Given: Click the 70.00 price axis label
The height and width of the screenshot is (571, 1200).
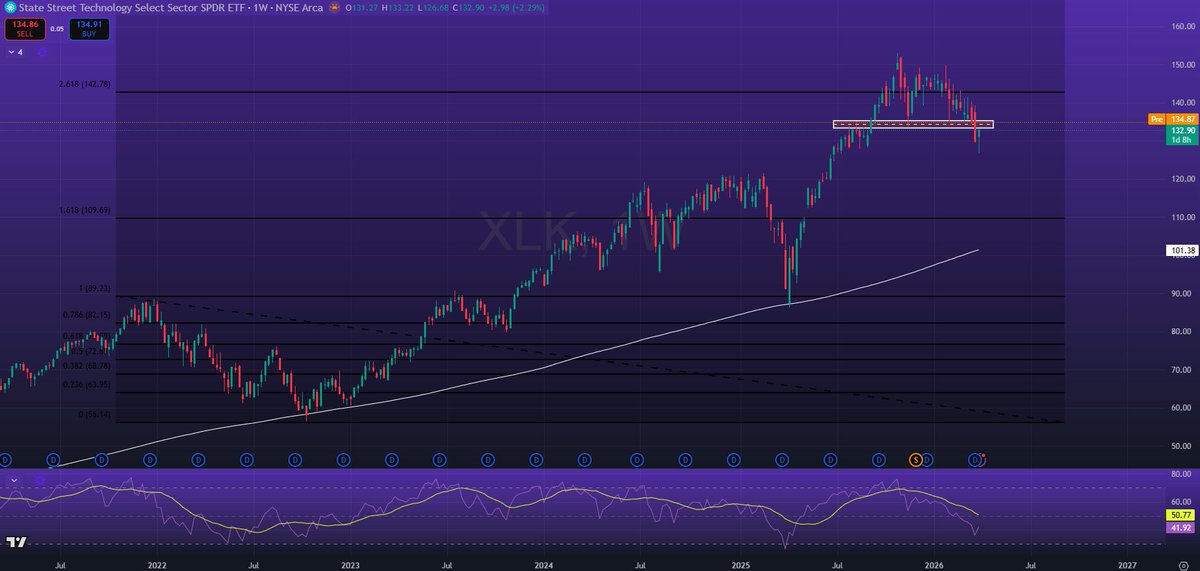Looking at the screenshot, I should click(1183, 369).
